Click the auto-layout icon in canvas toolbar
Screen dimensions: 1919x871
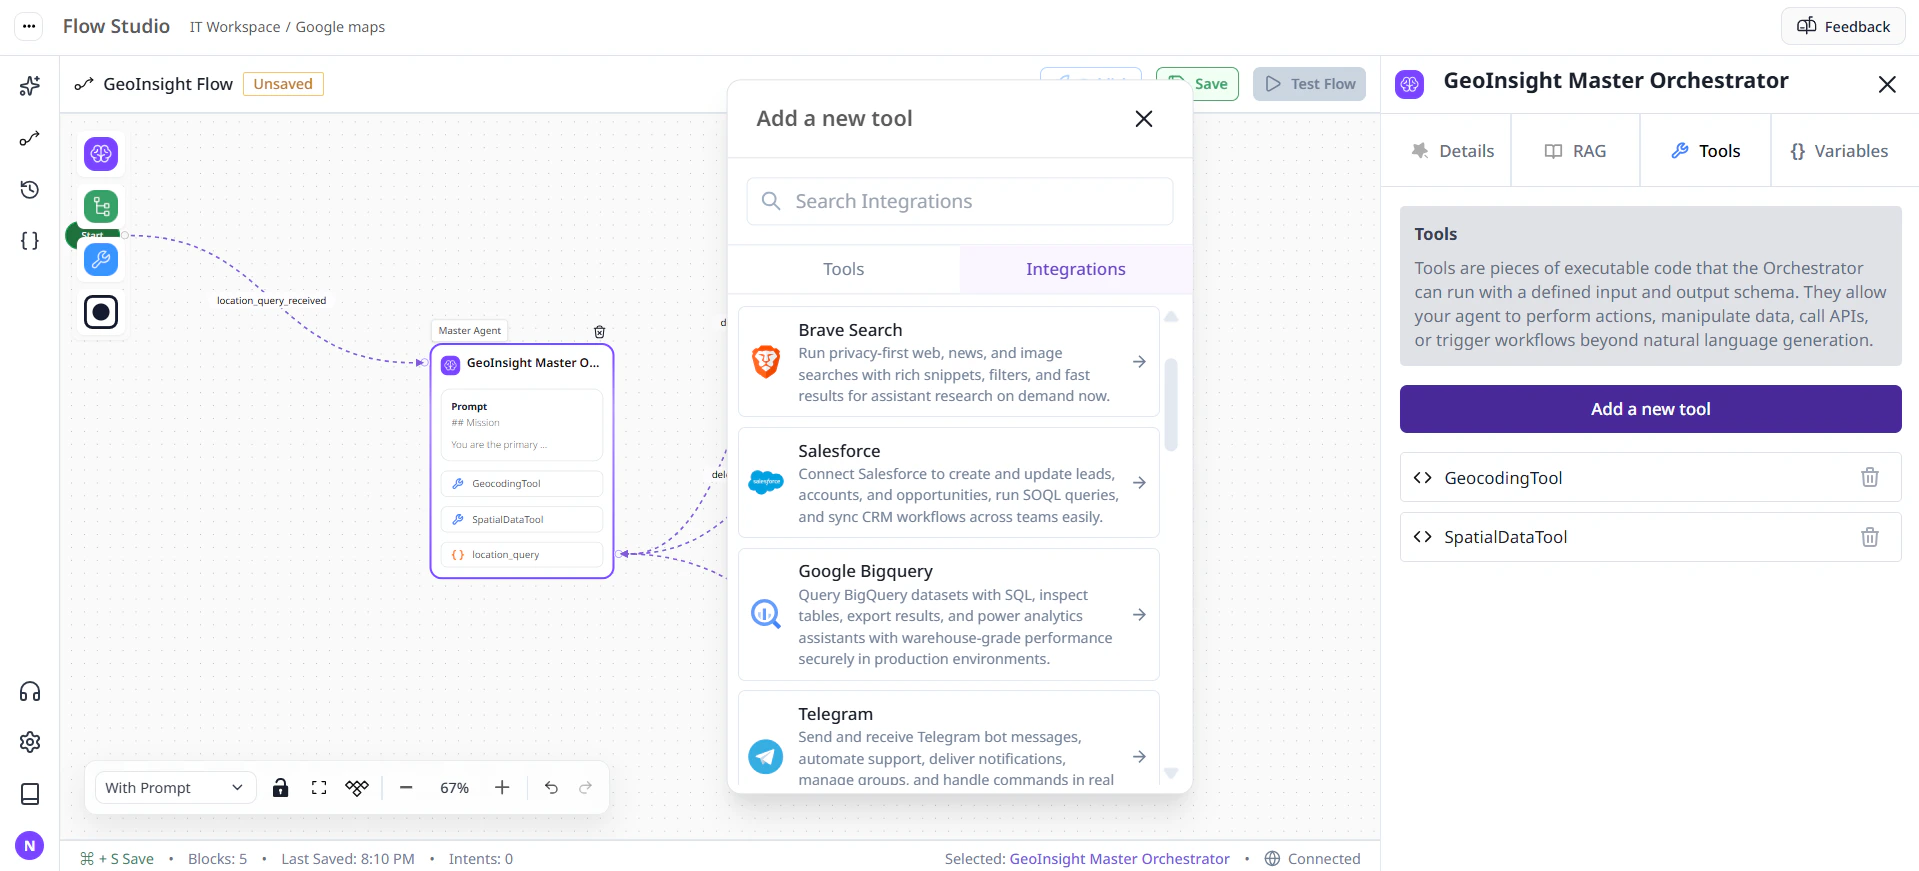[357, 788]
